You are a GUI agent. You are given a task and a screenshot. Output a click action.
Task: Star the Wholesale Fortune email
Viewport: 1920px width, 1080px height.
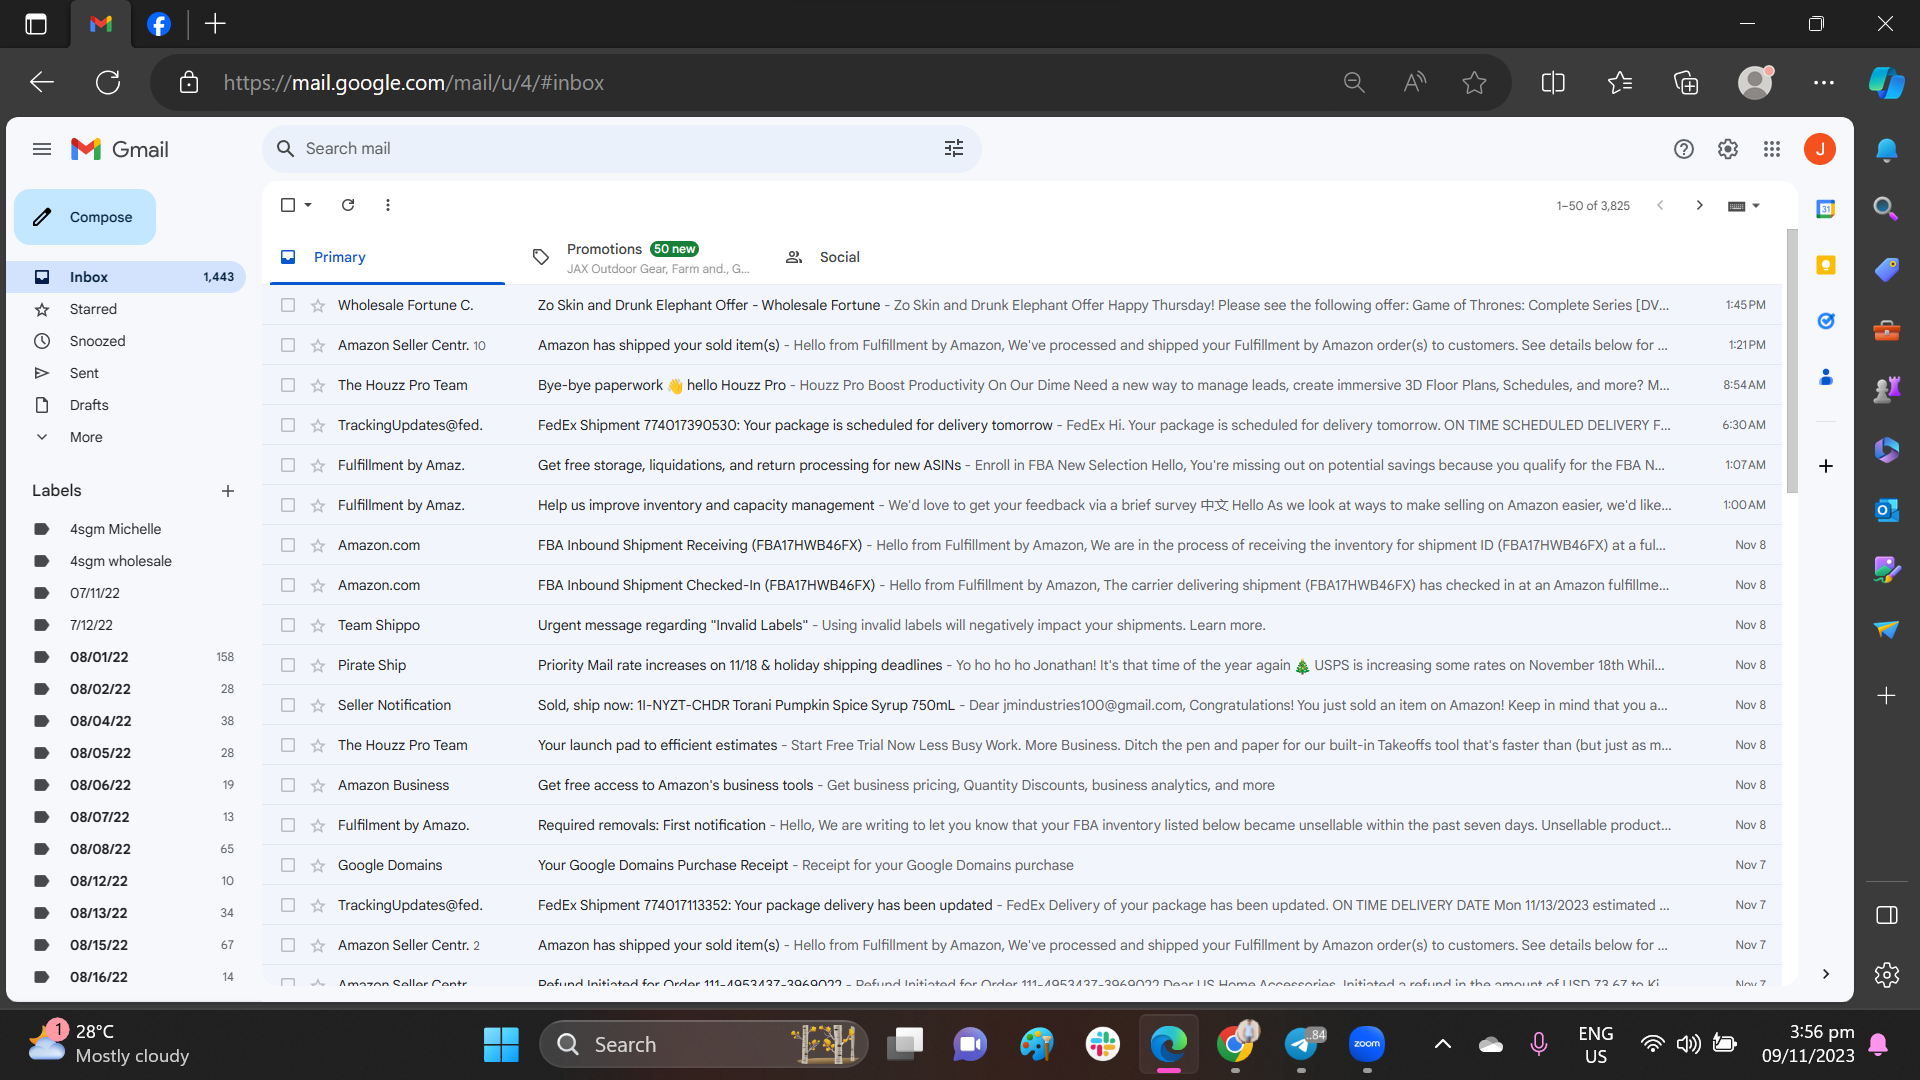pyautogui.click(x=318, y=305)
